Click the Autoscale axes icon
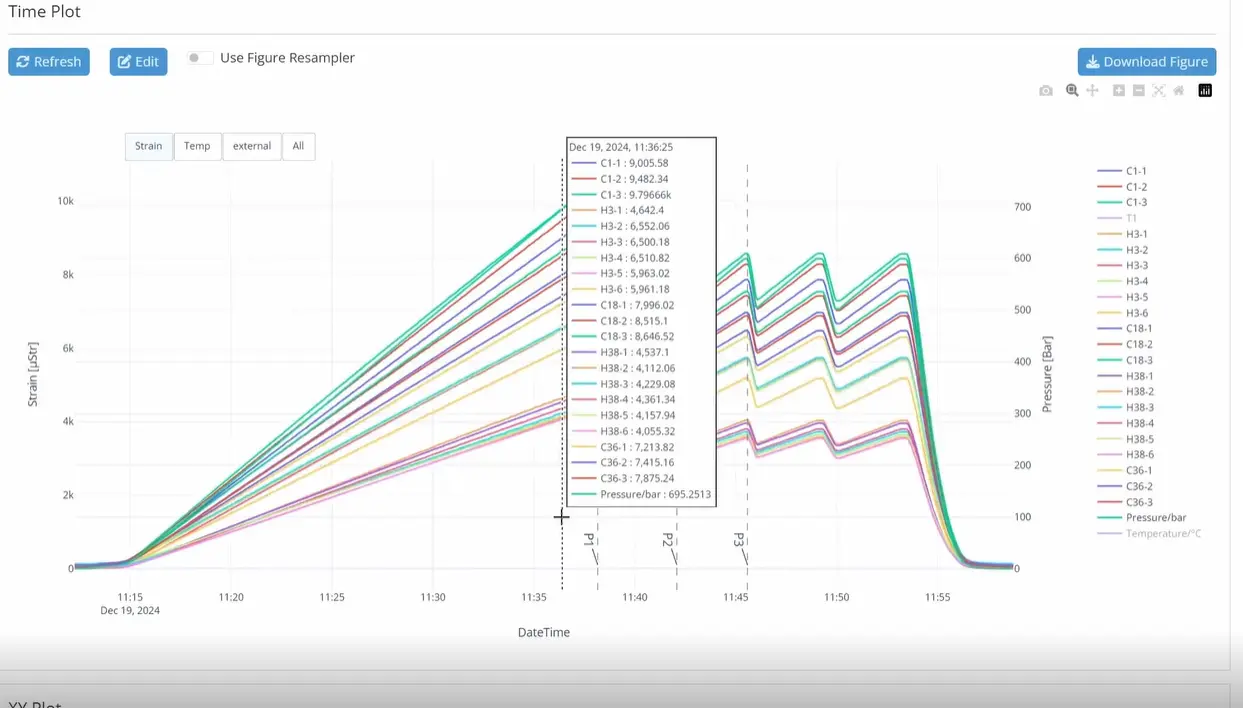The width and height of the screenshot is (1243, 708). 1159,91
